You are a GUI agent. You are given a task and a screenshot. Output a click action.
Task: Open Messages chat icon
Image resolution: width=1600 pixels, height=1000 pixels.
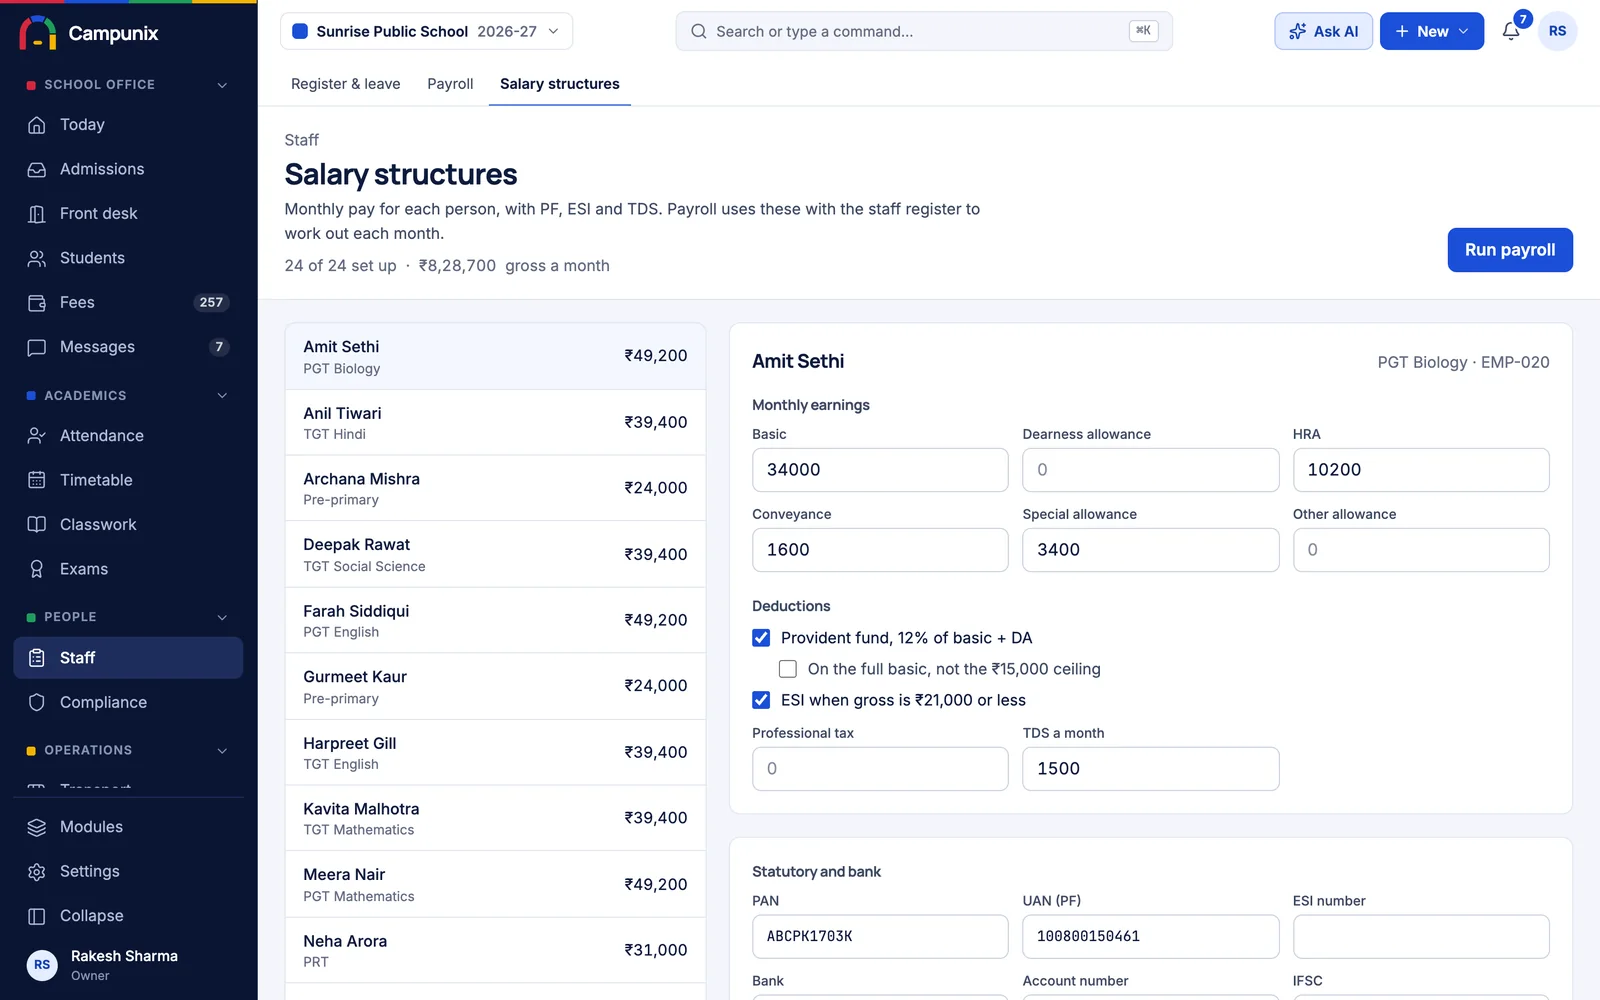(37, 347)
